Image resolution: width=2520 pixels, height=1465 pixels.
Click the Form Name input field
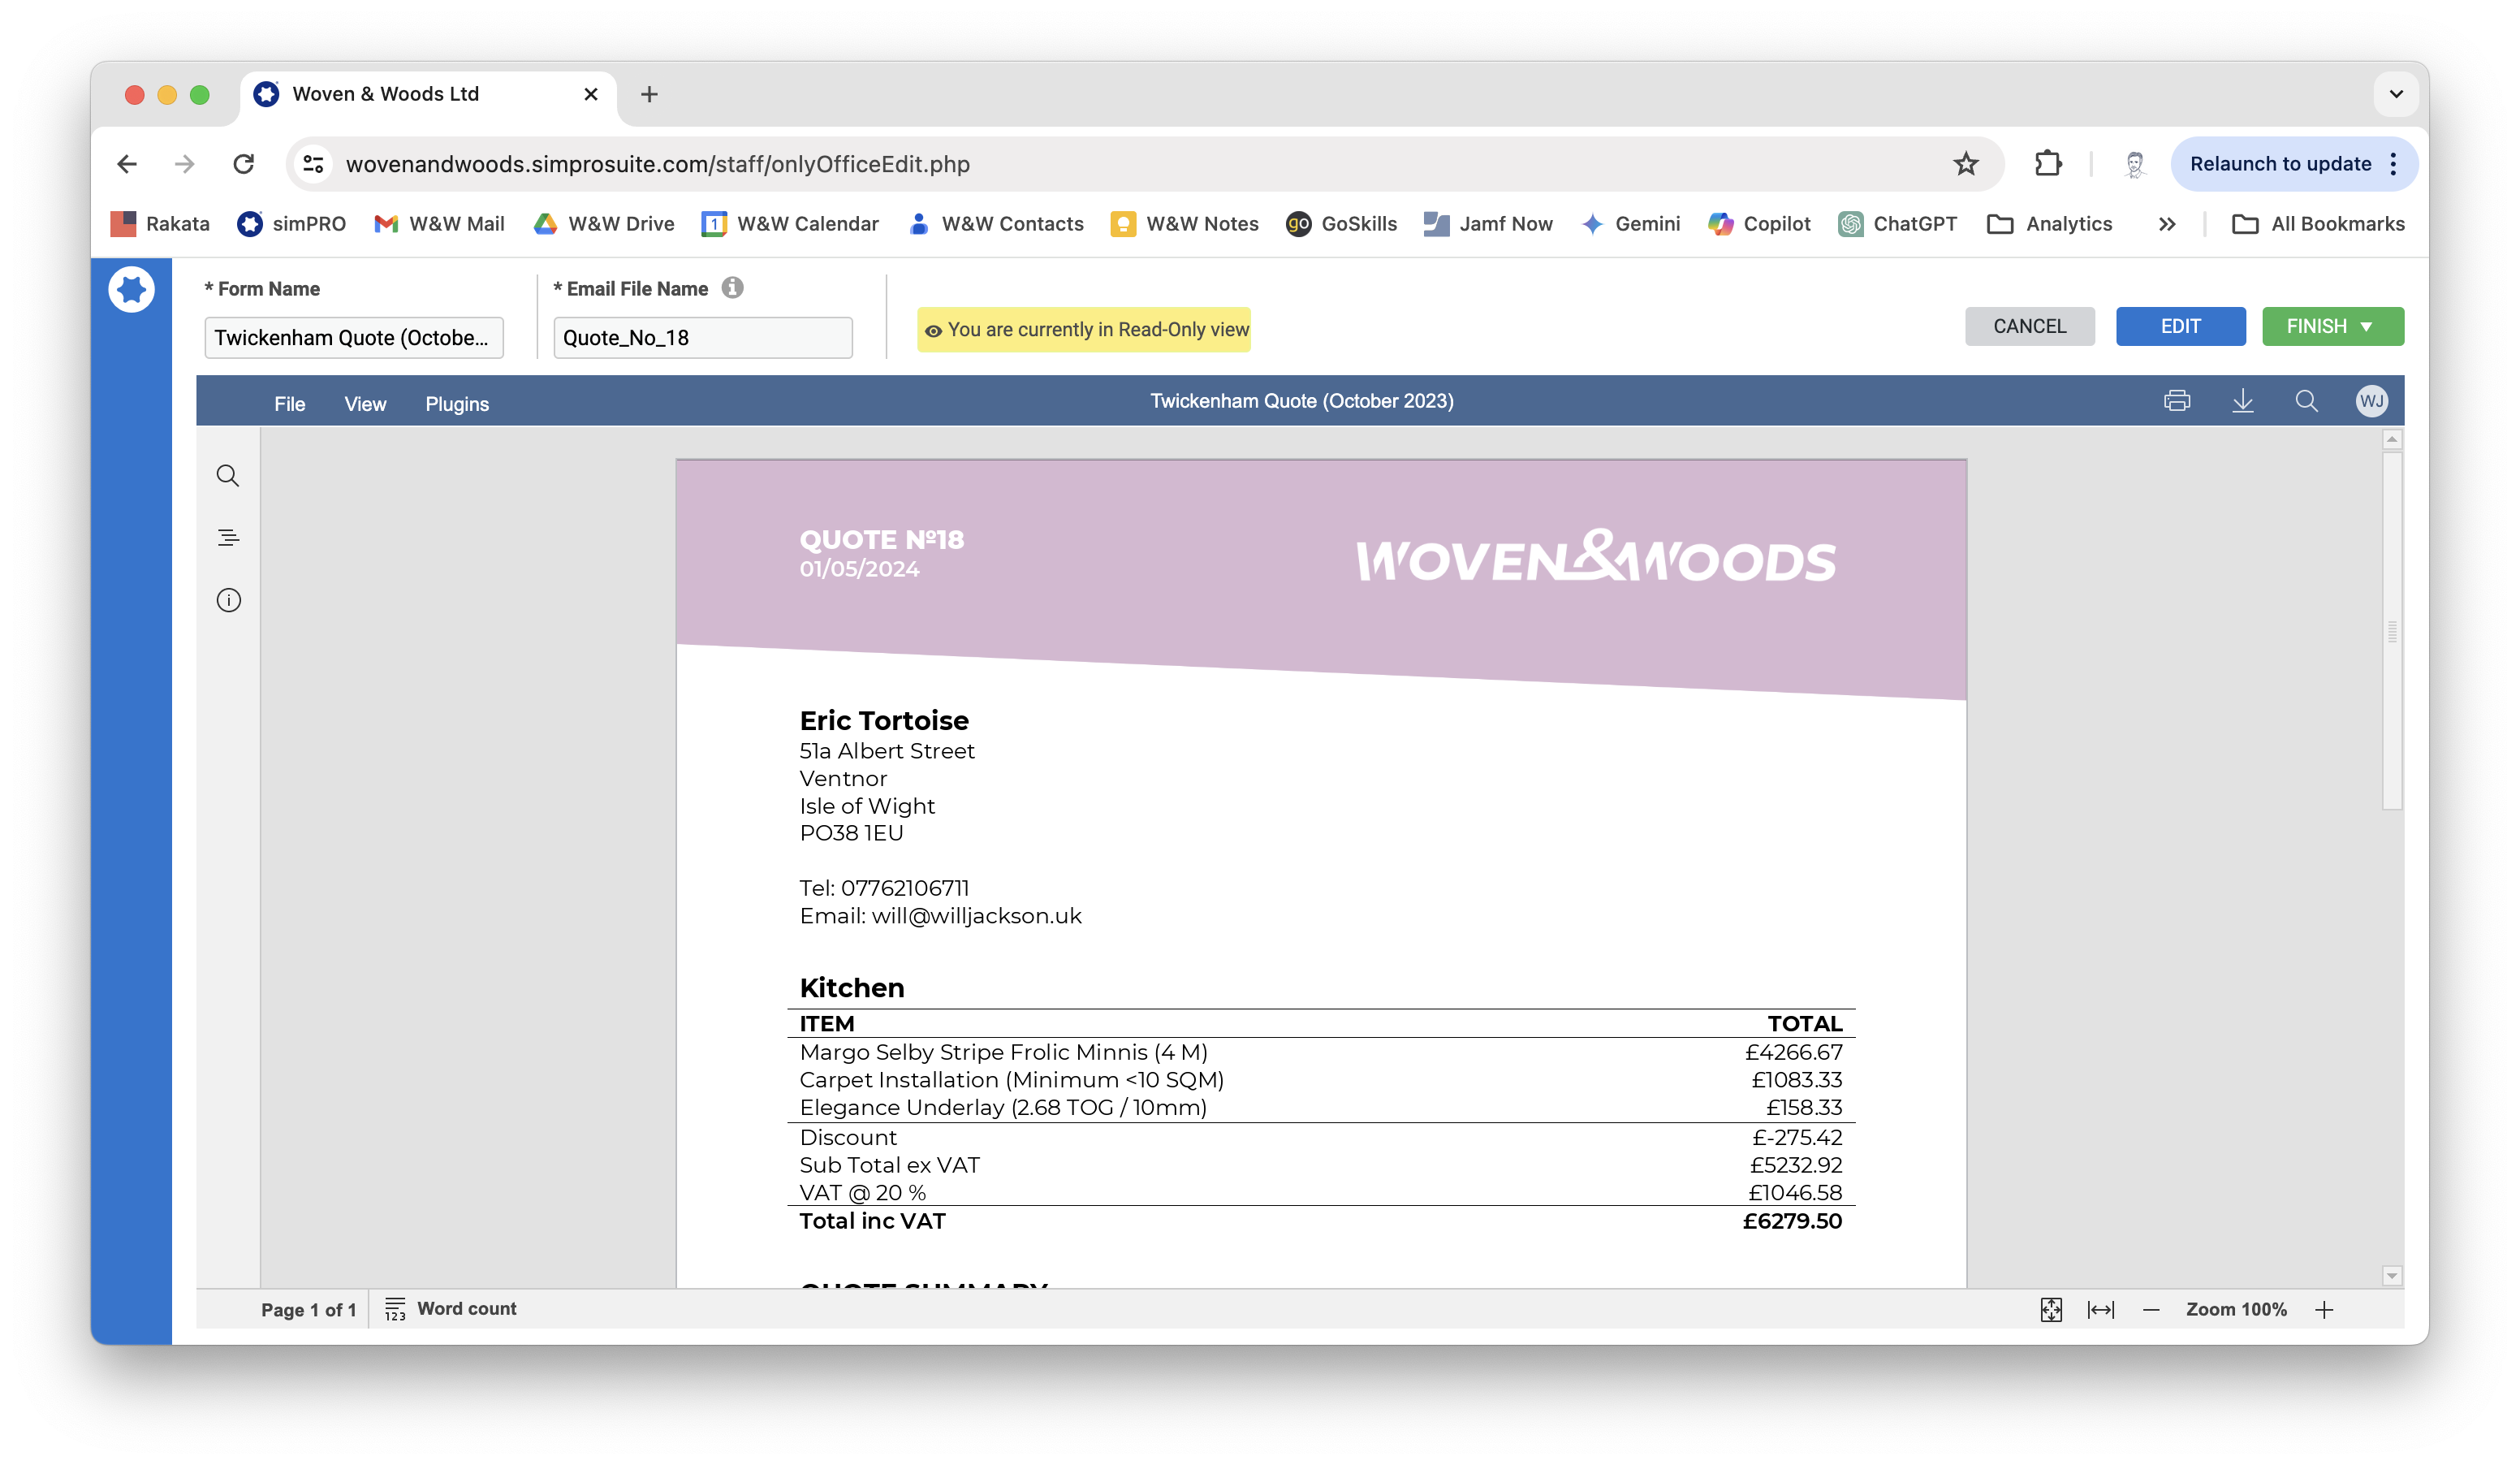(x=353, y=338)
